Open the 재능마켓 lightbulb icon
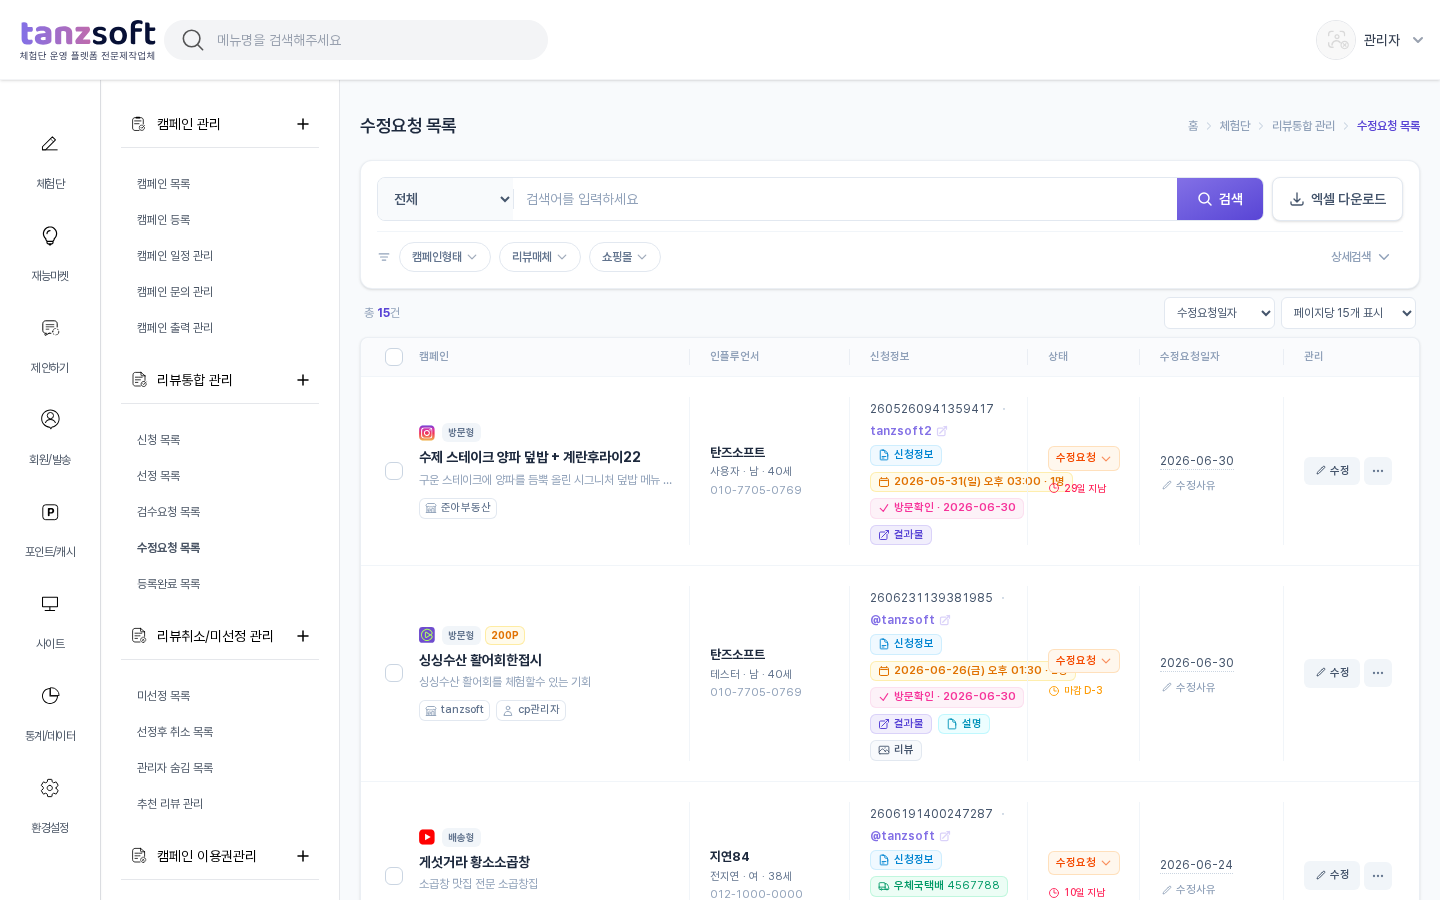1440x900 pixels. click(x=50, y=236)
